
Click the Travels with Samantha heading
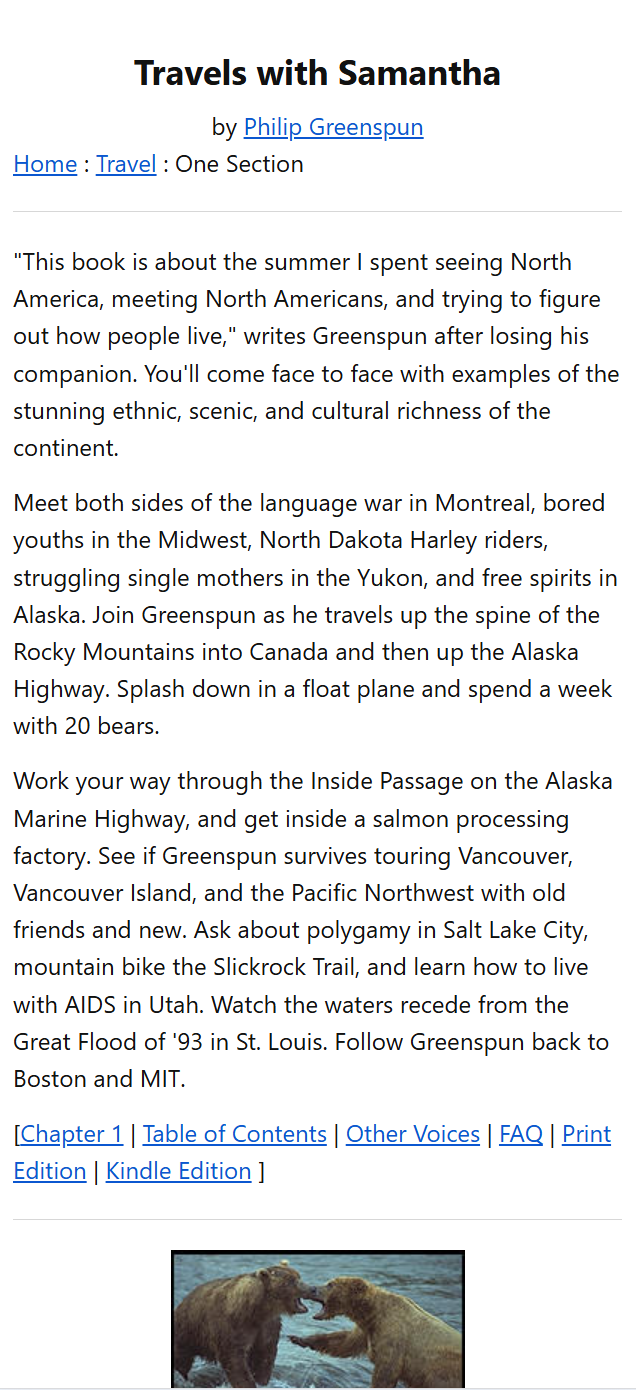click(318, 73)
